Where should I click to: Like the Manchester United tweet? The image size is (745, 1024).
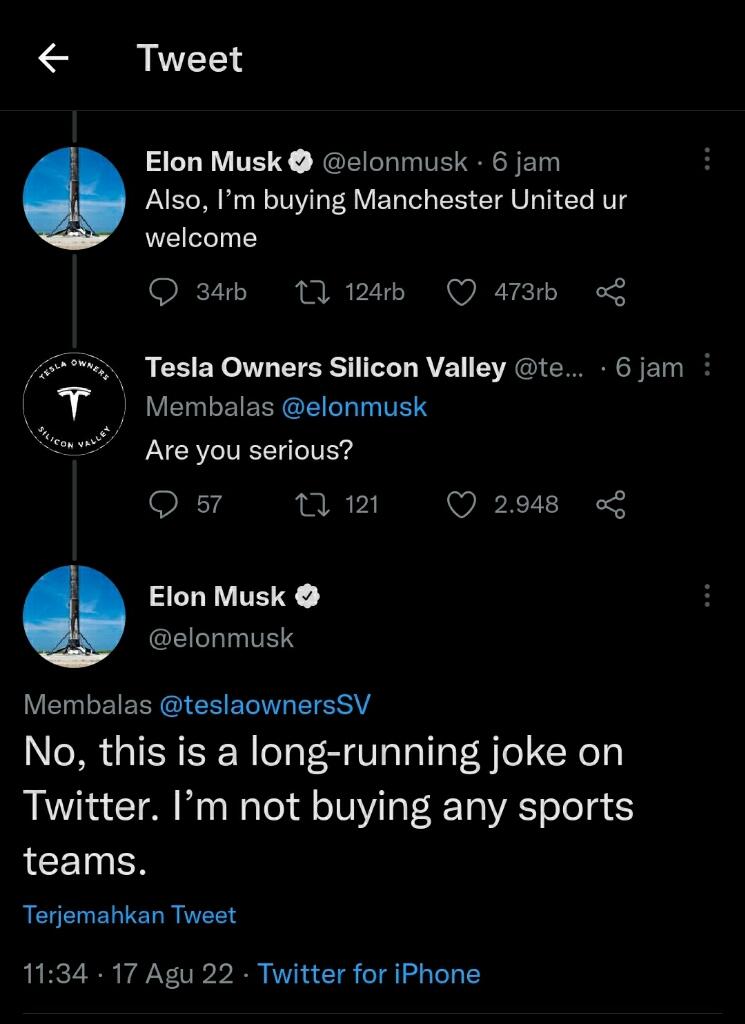point(460,292)
